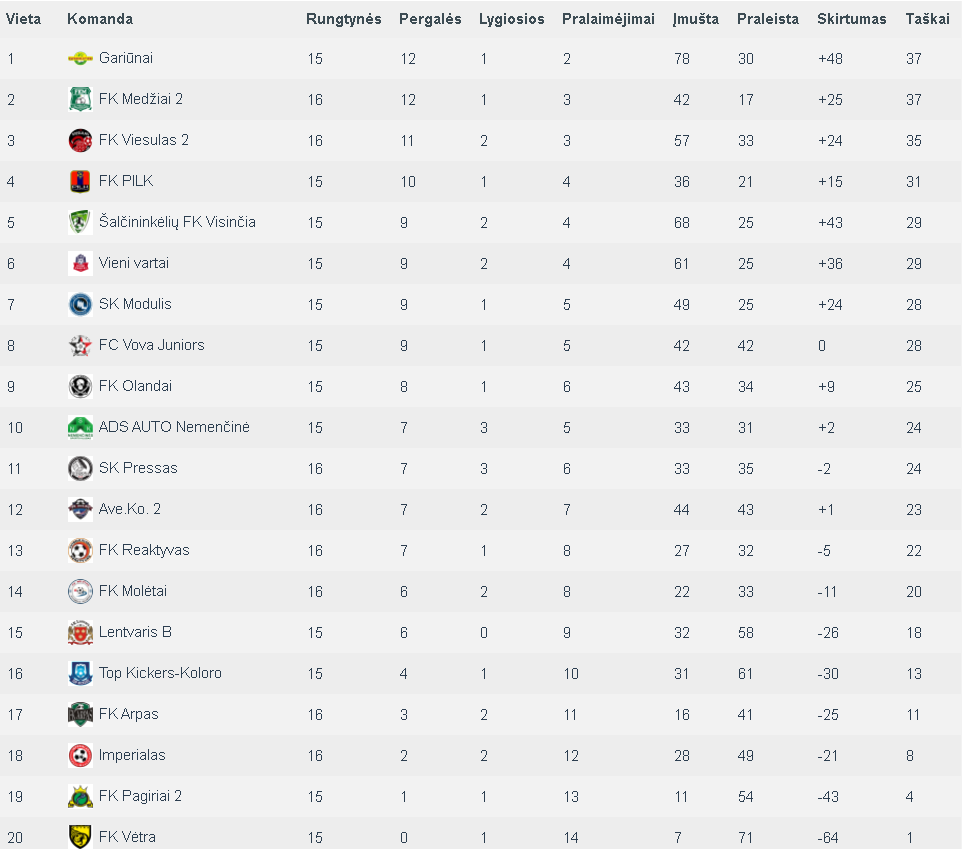
Task: Click the SK Pressas team name
Action: point(138,468)
